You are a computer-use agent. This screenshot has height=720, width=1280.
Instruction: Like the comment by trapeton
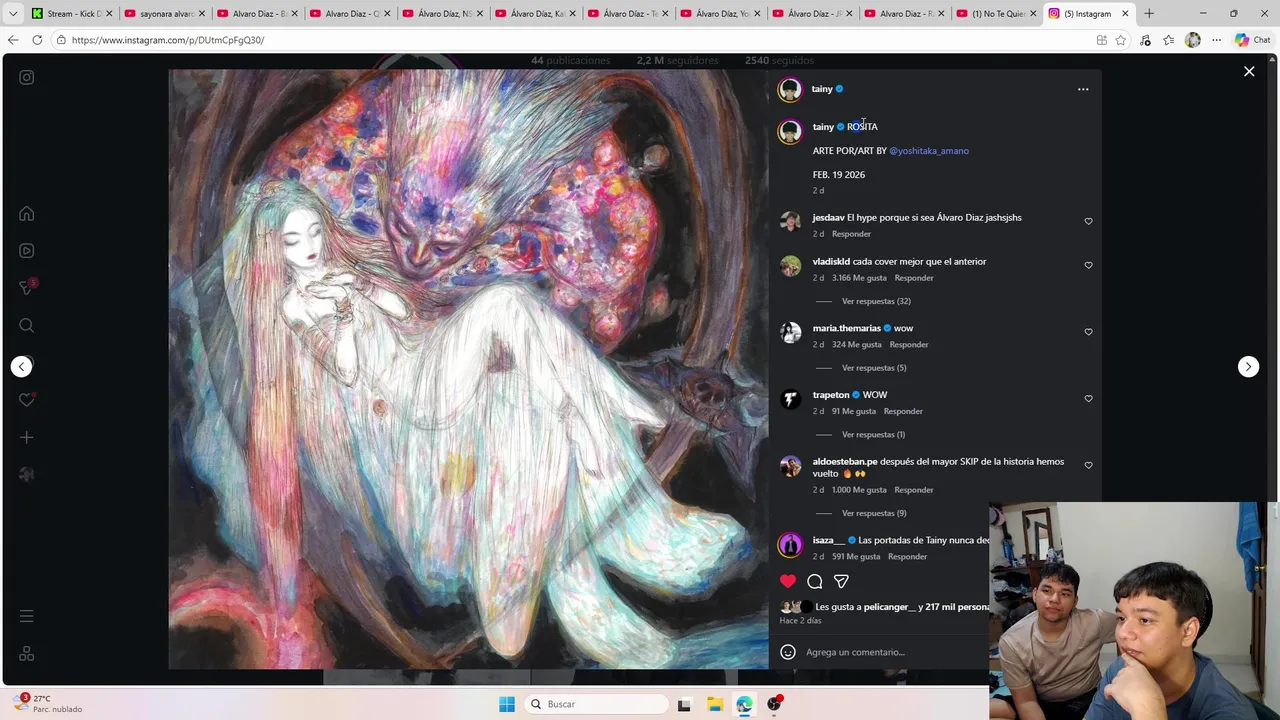coord(1088,398)
